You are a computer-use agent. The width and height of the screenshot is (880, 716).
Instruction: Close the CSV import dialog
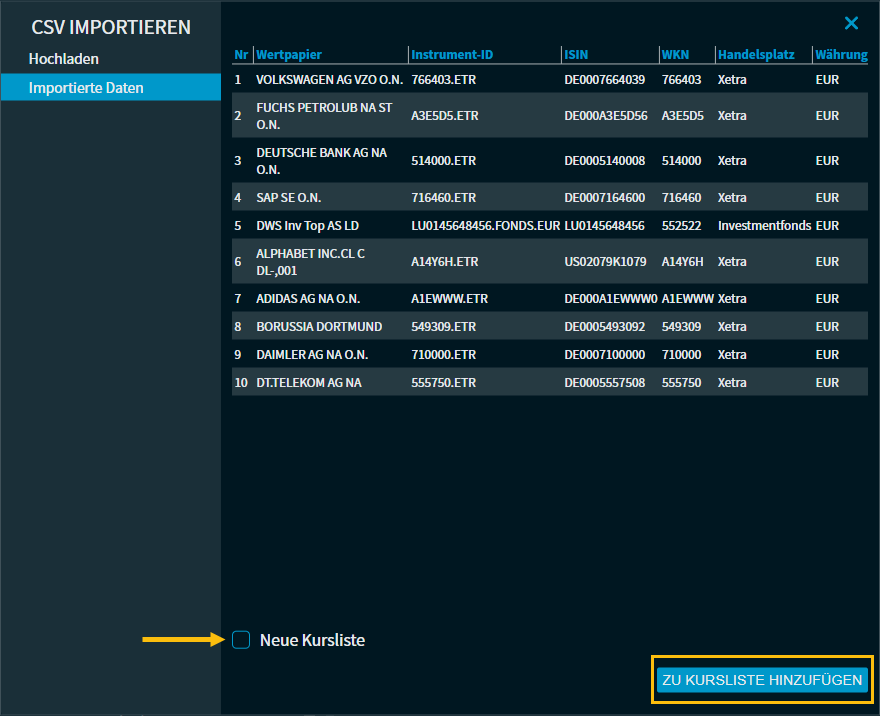pos(851,23)
